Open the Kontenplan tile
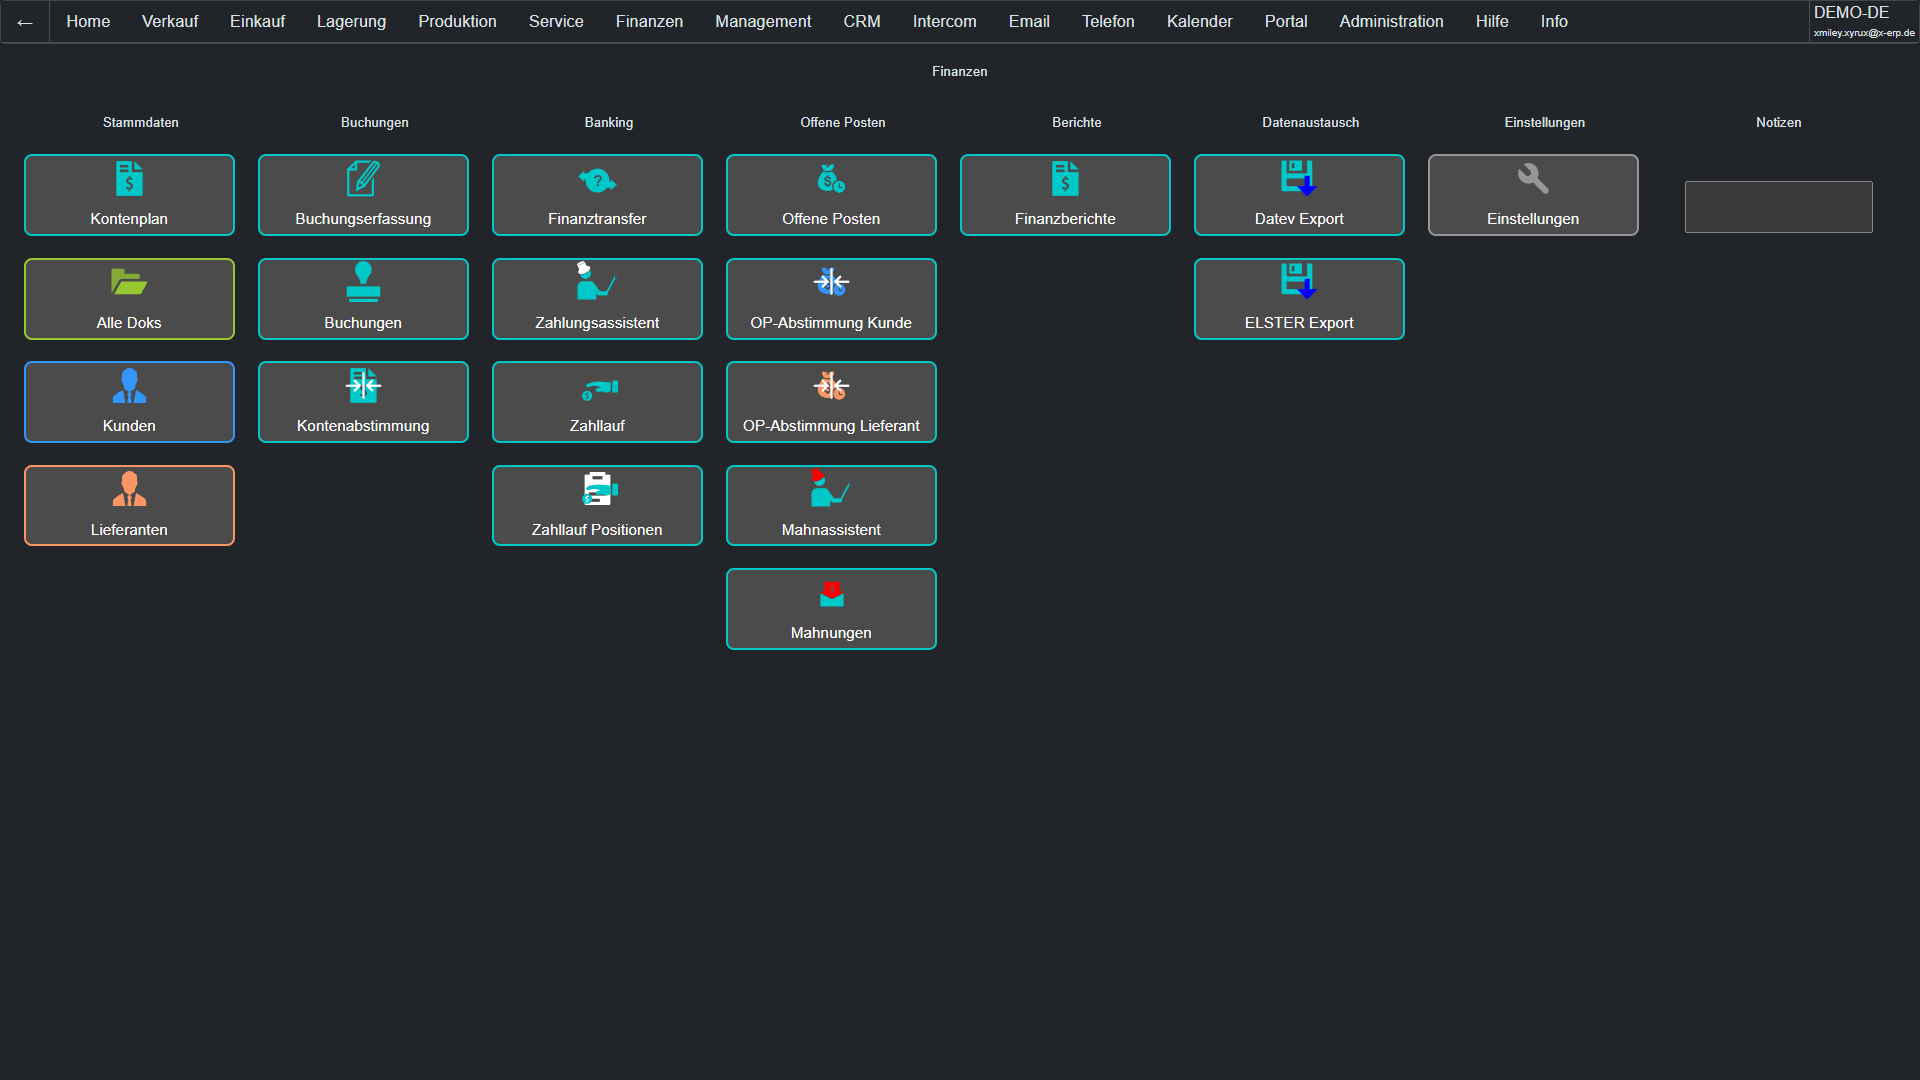1920x1080 pixels. (129, 195)
